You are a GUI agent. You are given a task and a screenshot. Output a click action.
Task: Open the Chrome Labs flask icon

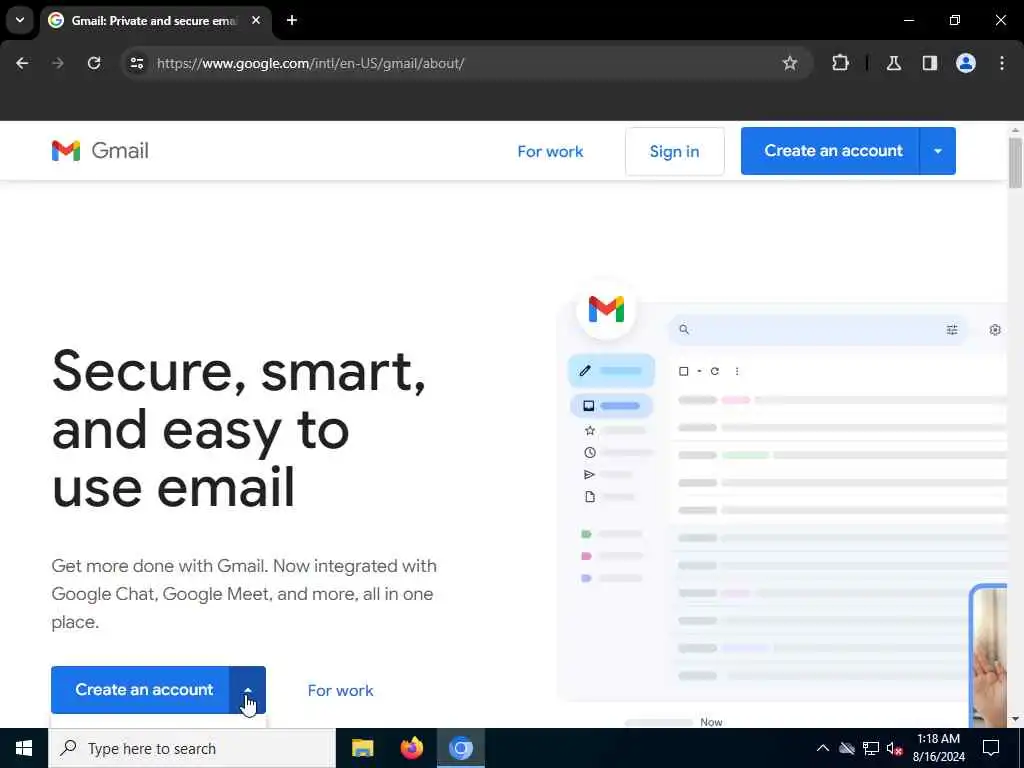tap(893, 63)
